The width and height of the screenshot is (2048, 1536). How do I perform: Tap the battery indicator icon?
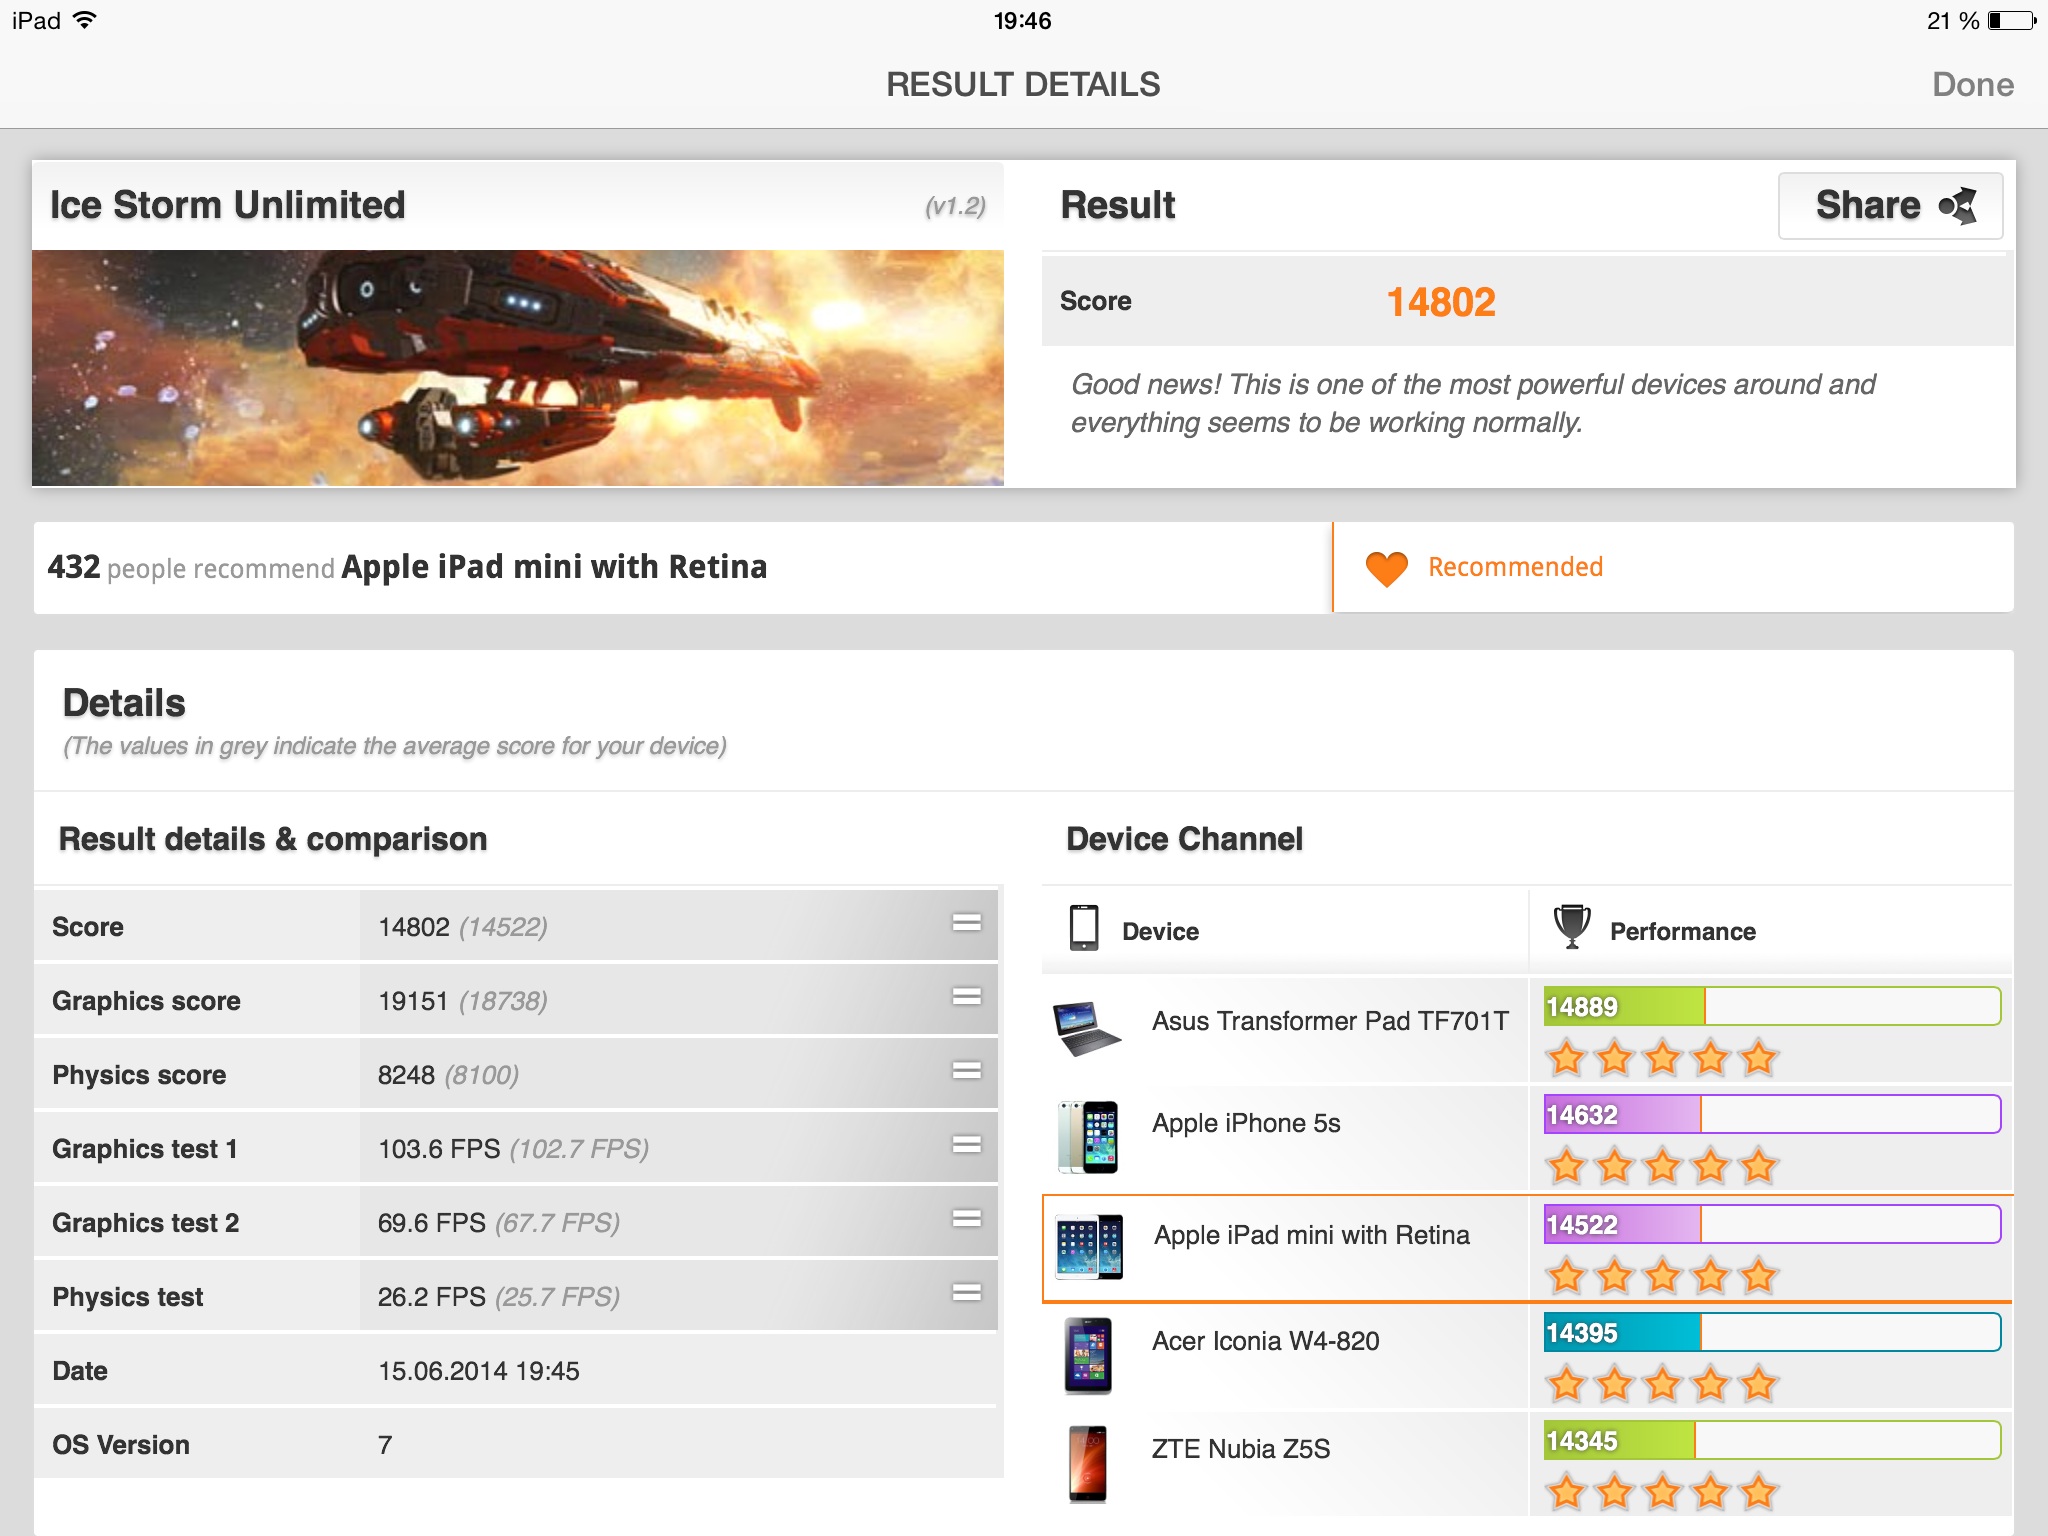pos(2013,20)
